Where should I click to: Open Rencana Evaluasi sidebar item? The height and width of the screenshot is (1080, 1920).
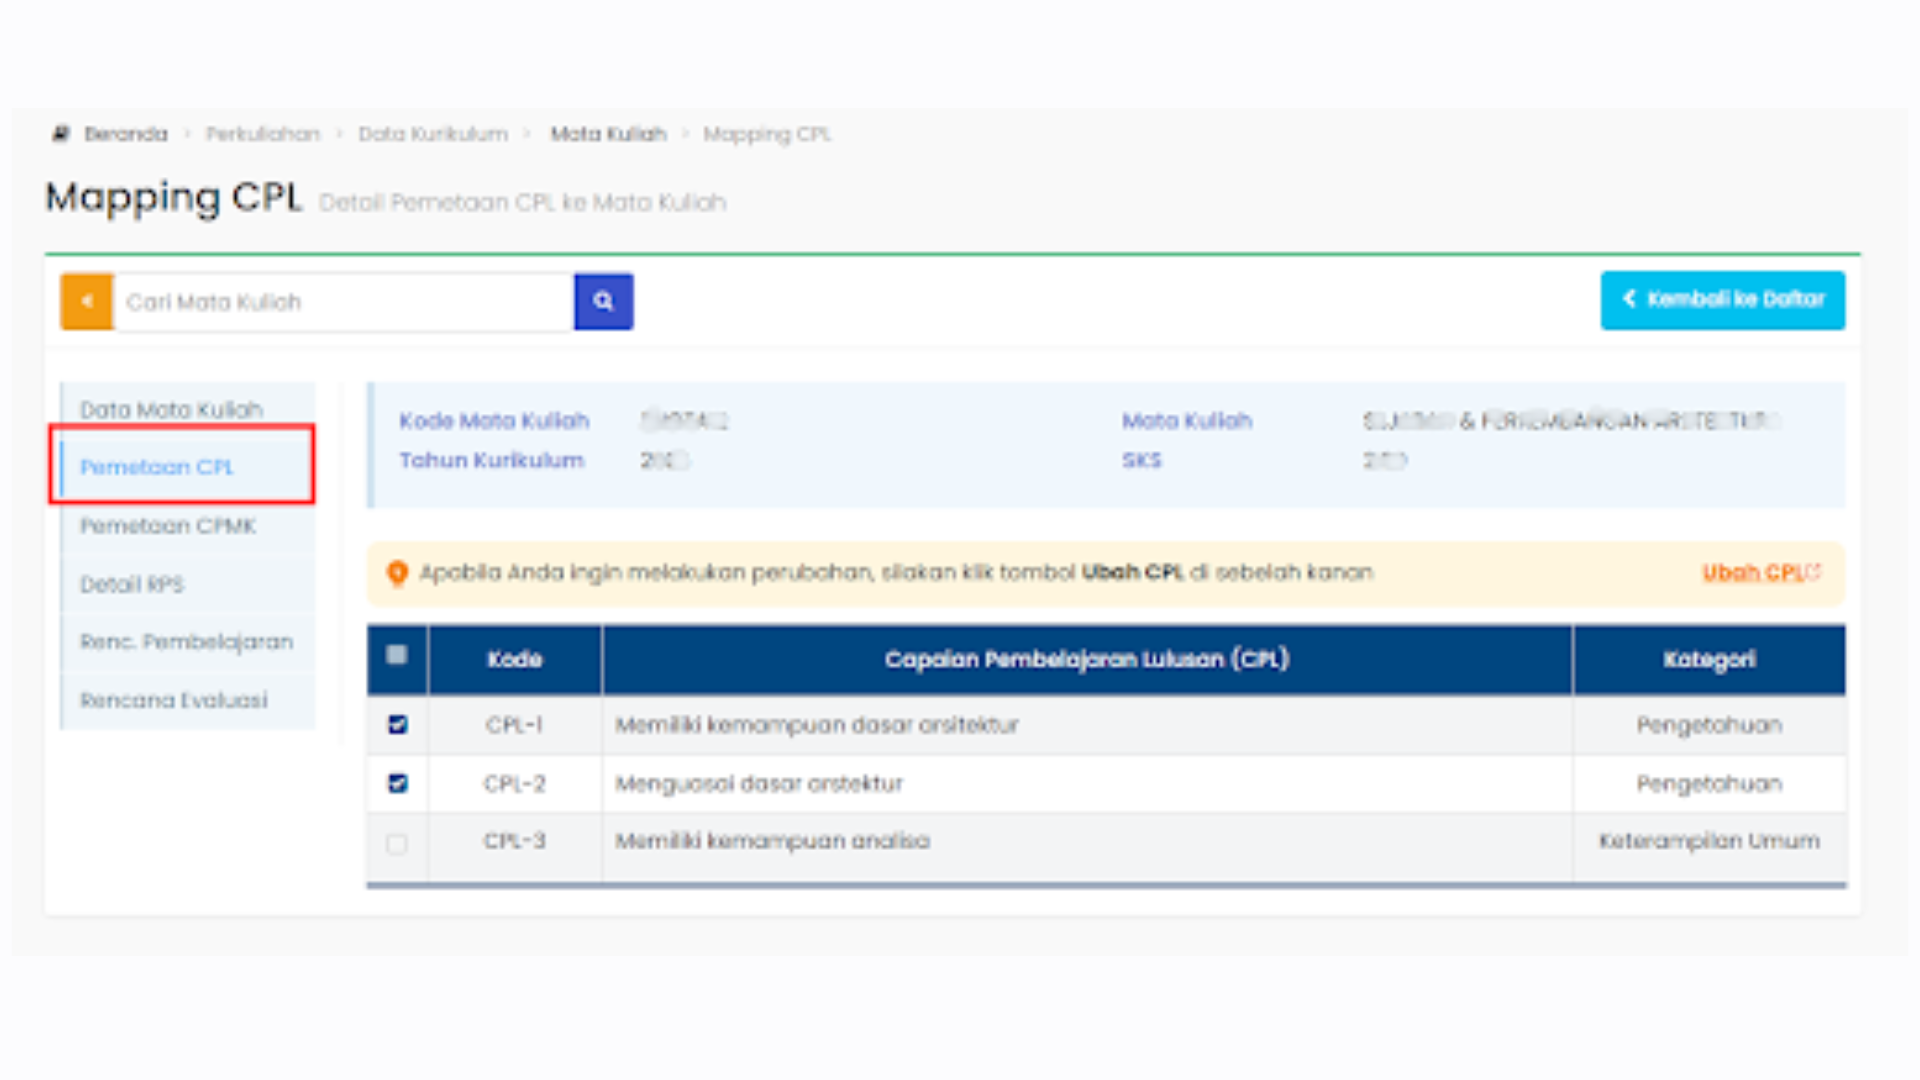click(174, 700)
